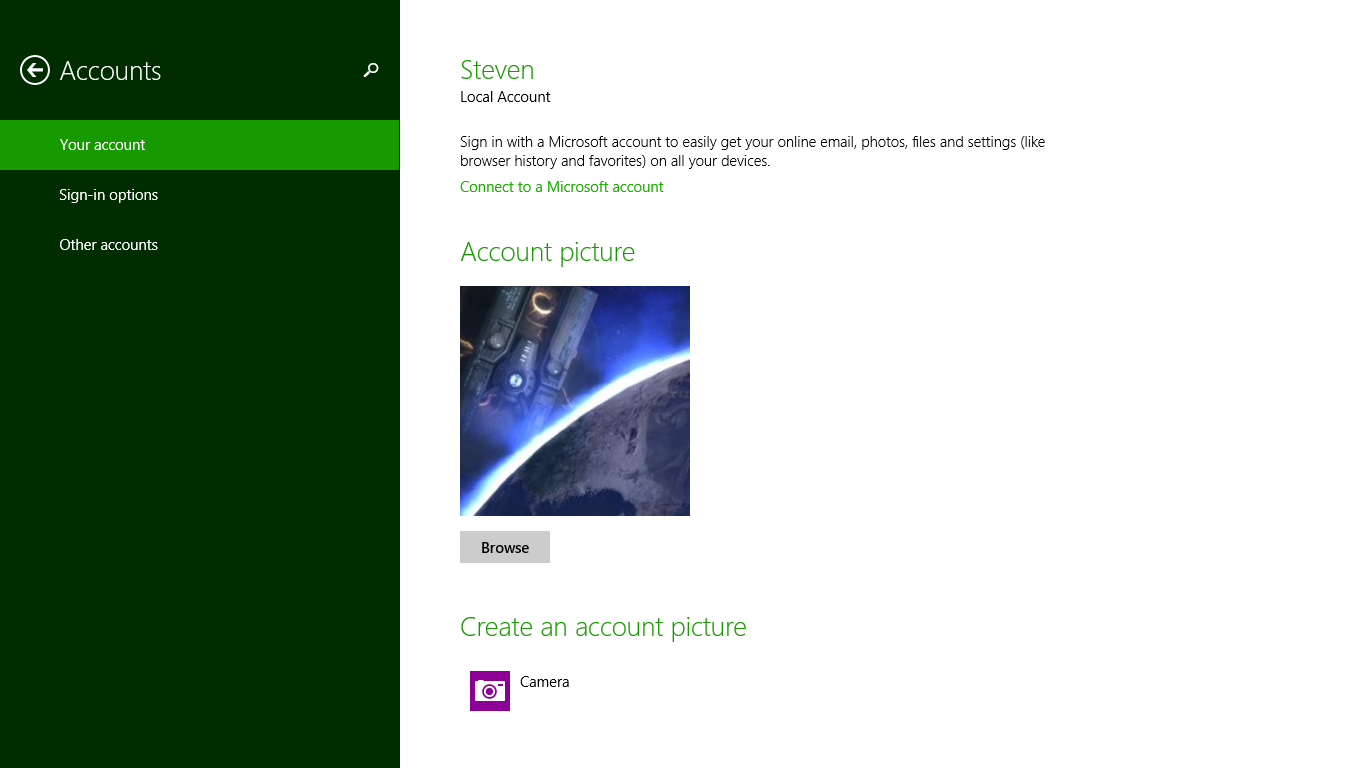Screen dimensions: 1360x768
Task: Click the 'Accounts' title in the sidebar
Action: coord(110,71)
